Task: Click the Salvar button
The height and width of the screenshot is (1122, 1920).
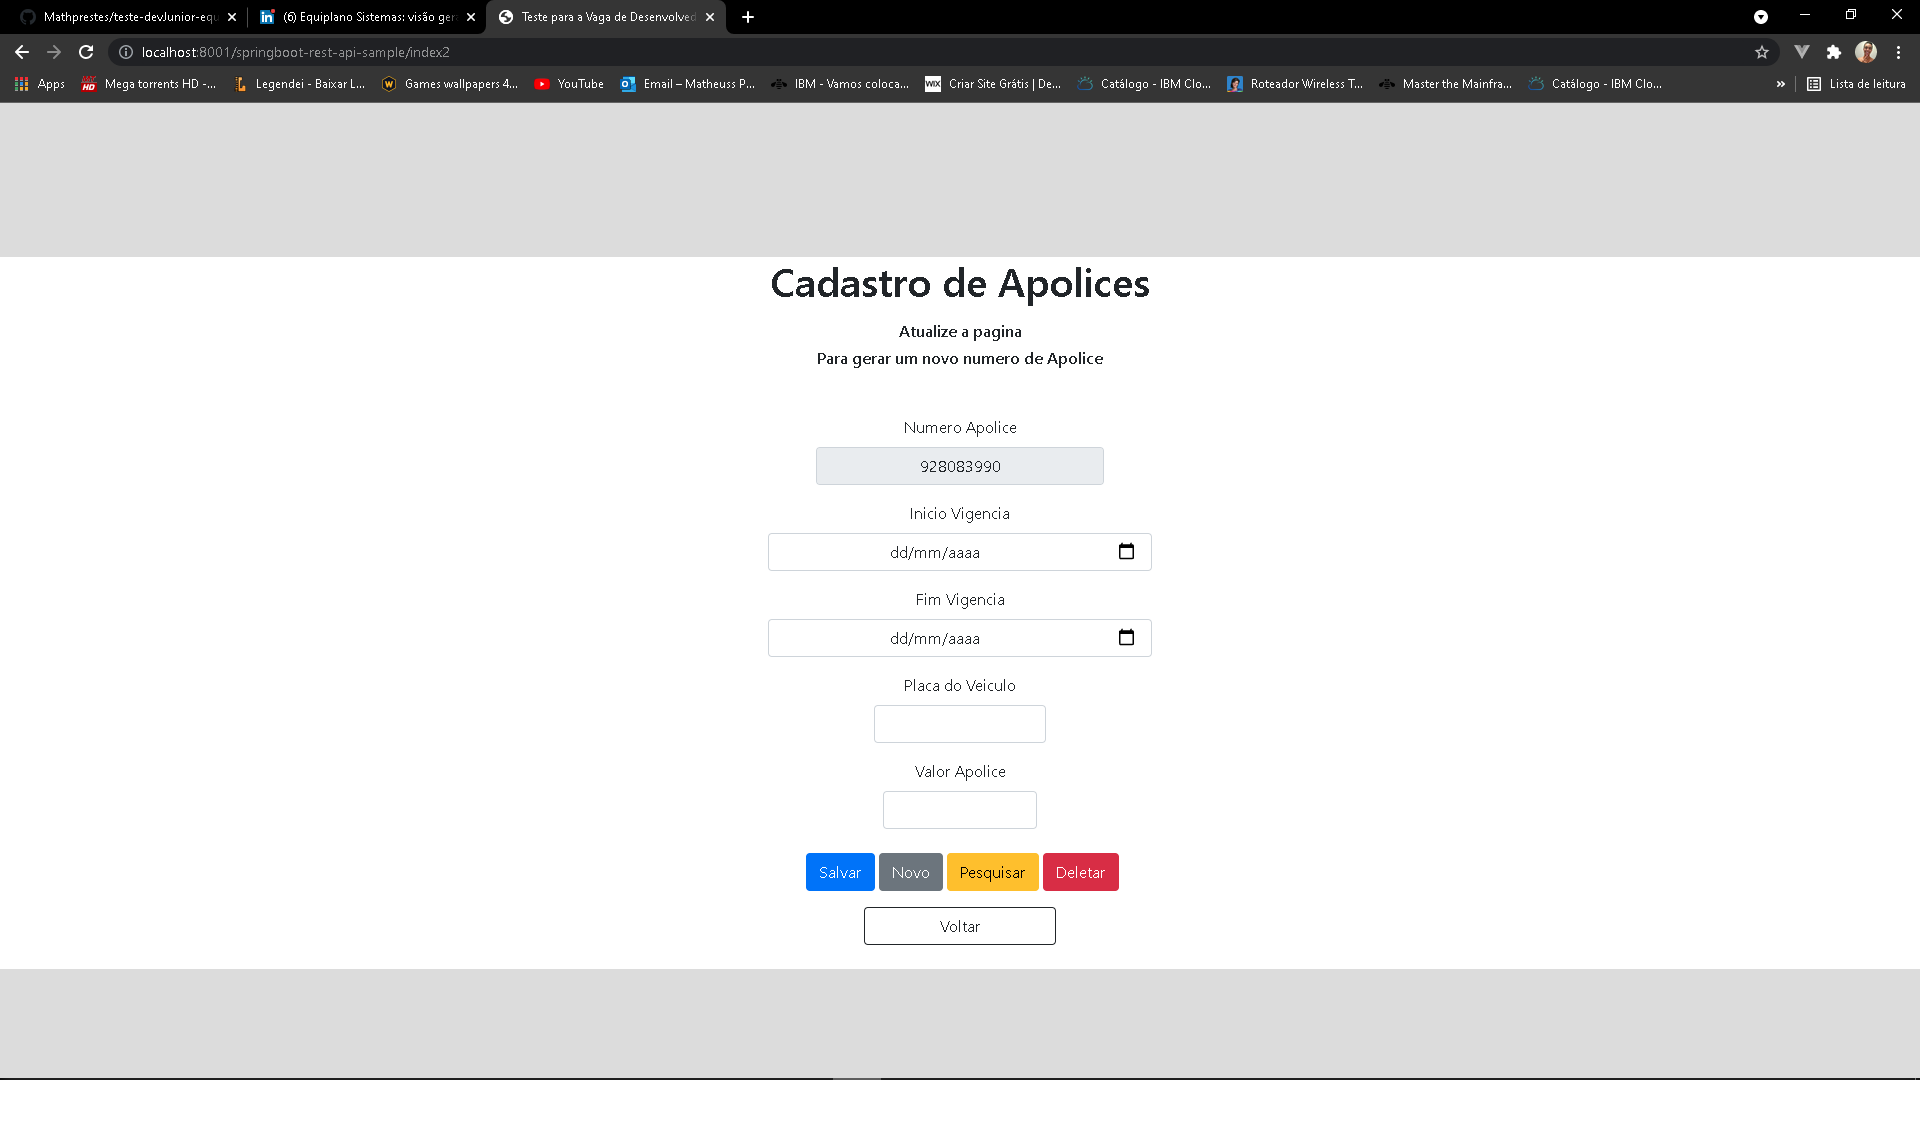Action: tap(840, 872)
